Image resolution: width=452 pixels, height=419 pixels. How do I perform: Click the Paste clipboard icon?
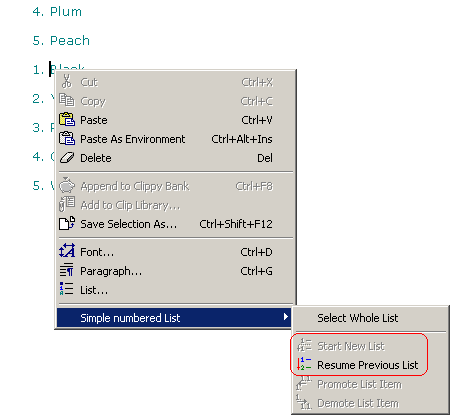(x=67, y=119)
